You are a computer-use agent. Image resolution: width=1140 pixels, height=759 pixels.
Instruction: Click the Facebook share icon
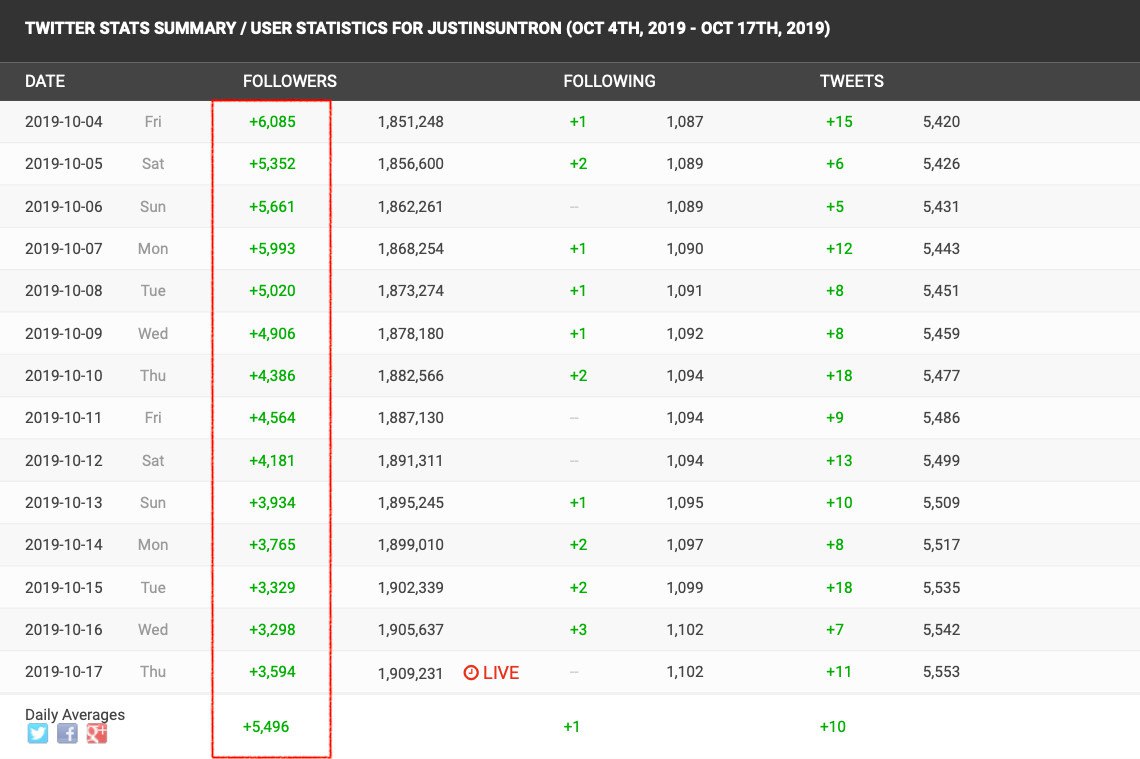tap(67, 733)
